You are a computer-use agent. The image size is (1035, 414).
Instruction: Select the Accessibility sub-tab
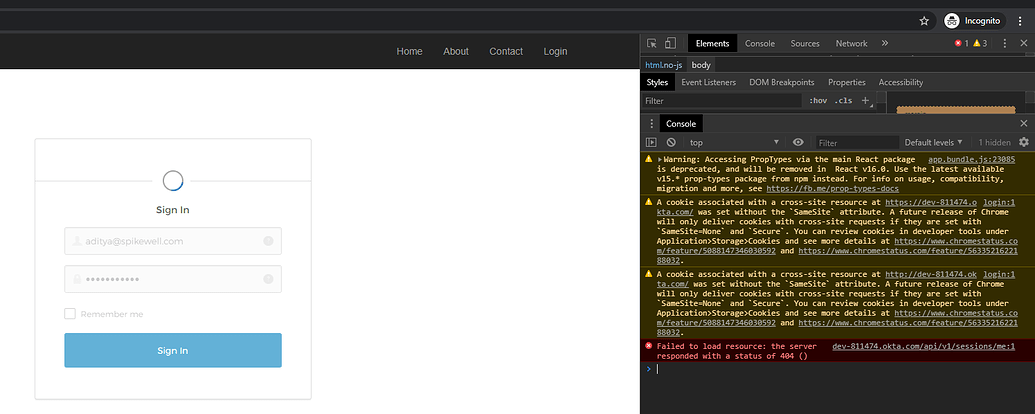(900, 83)
